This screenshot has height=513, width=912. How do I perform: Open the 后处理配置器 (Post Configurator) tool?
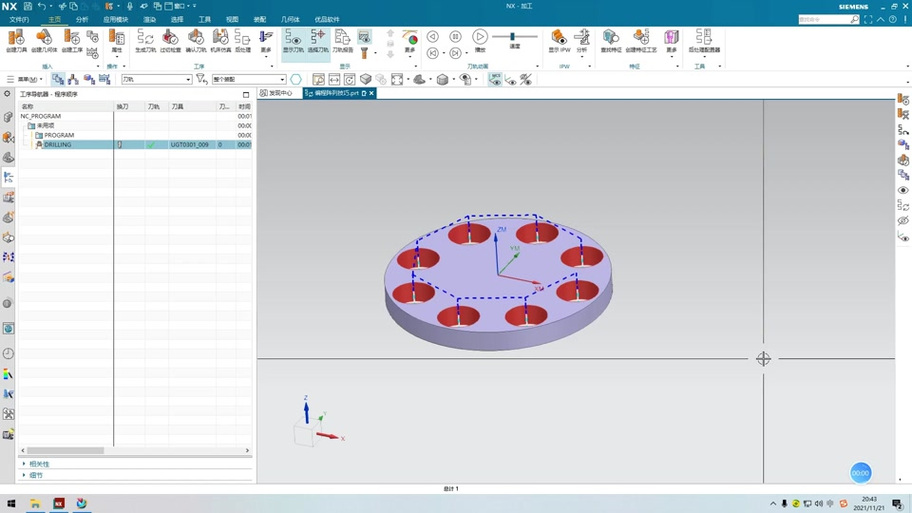(x=704, y=41)
